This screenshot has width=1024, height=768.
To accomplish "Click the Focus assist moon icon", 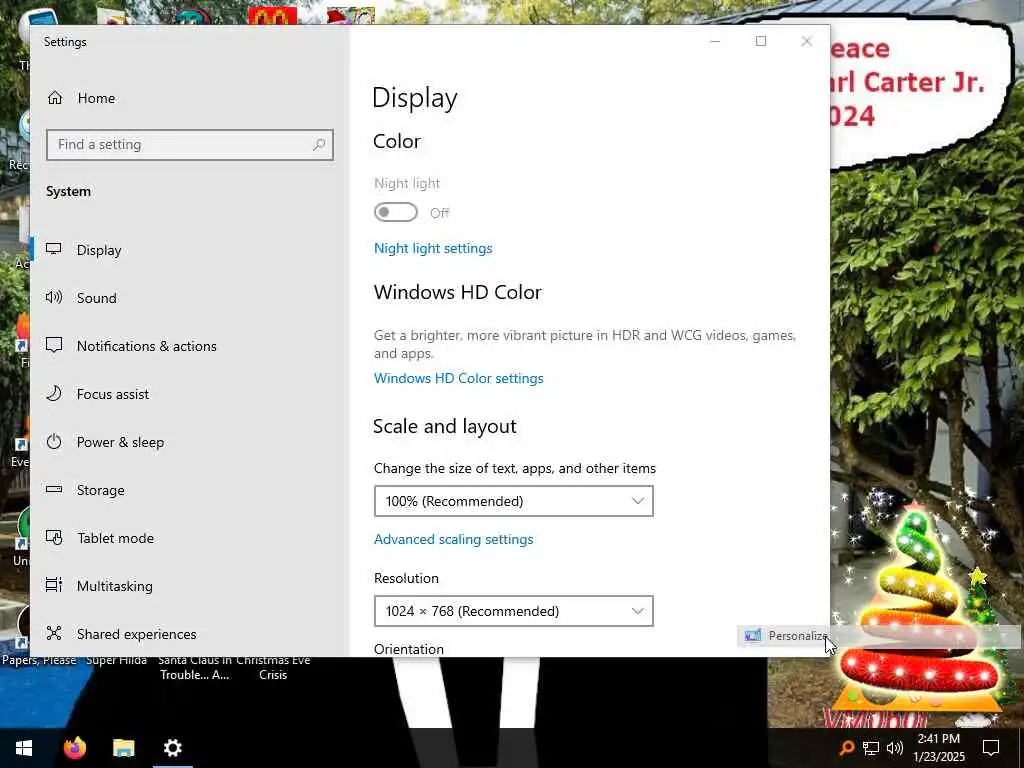I will [x=54, y=393].
